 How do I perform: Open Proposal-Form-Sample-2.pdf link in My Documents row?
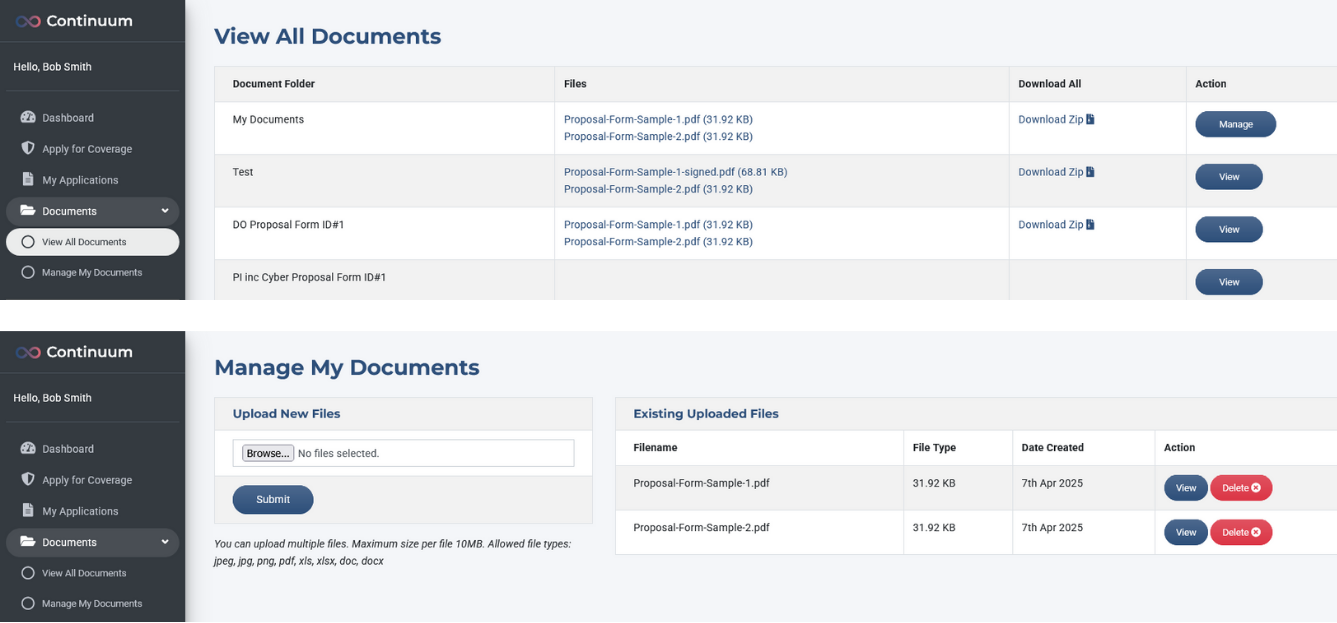658,137
